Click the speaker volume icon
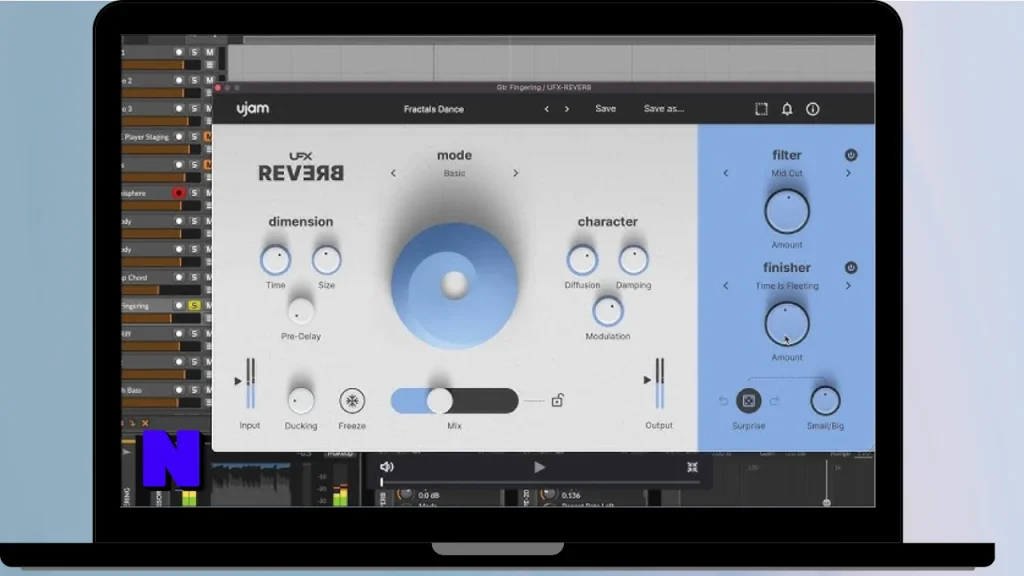This screenshot has width=1024, height=576. point(387,467)
